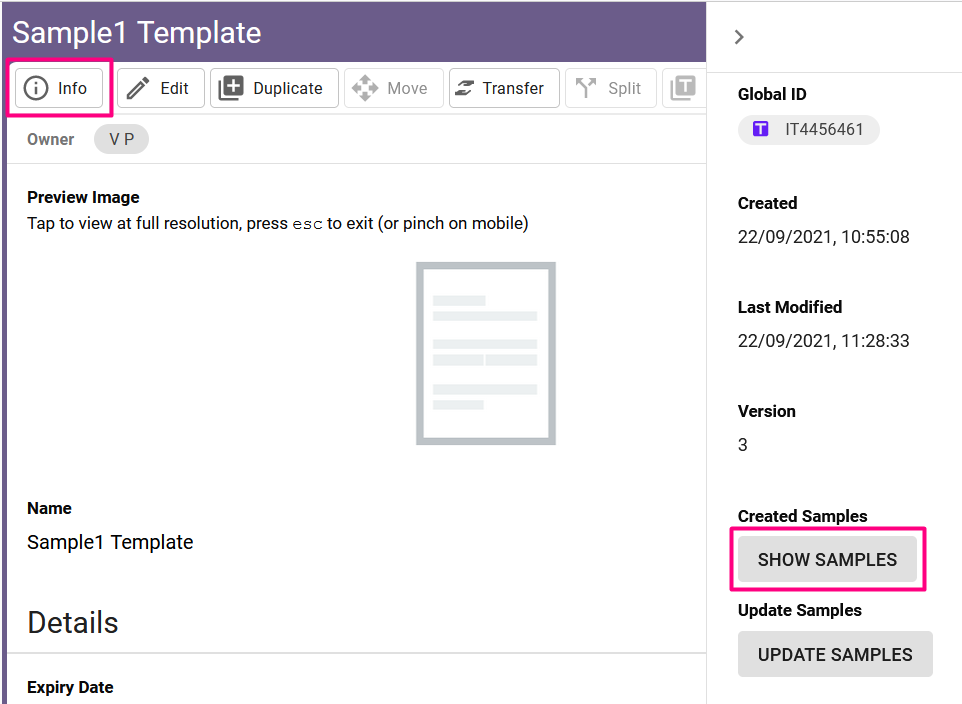The height and width of the screenshot is (704, 962).
Task: Open the Info panel button
Action: pyautogui.click(x=59, y=88)
